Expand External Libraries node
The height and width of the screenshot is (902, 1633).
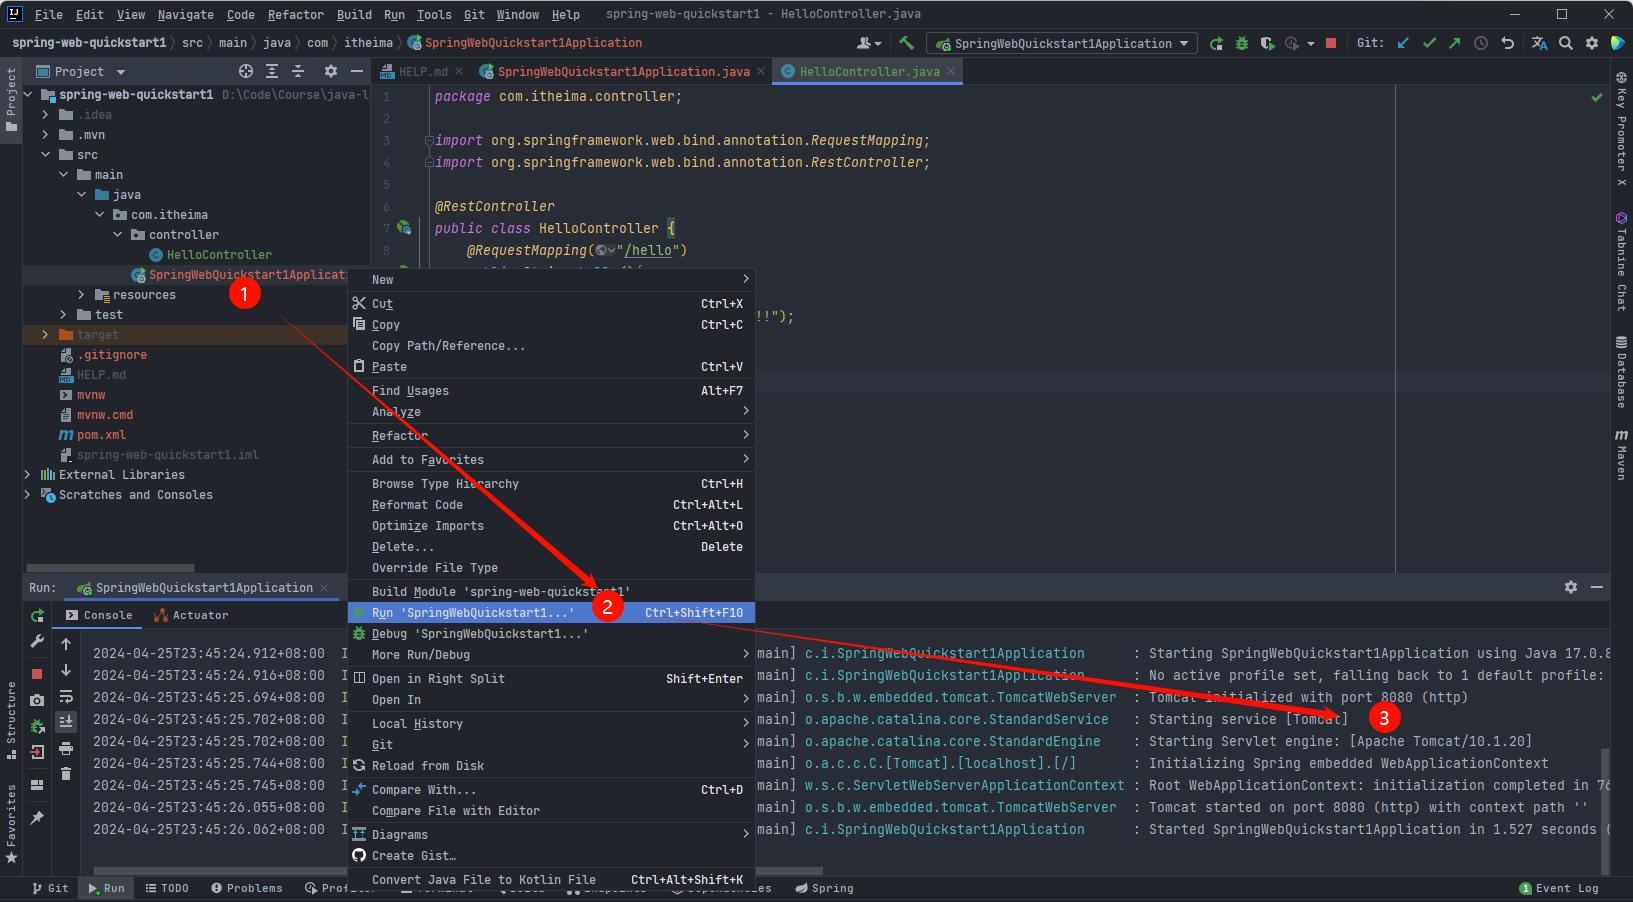27,475
